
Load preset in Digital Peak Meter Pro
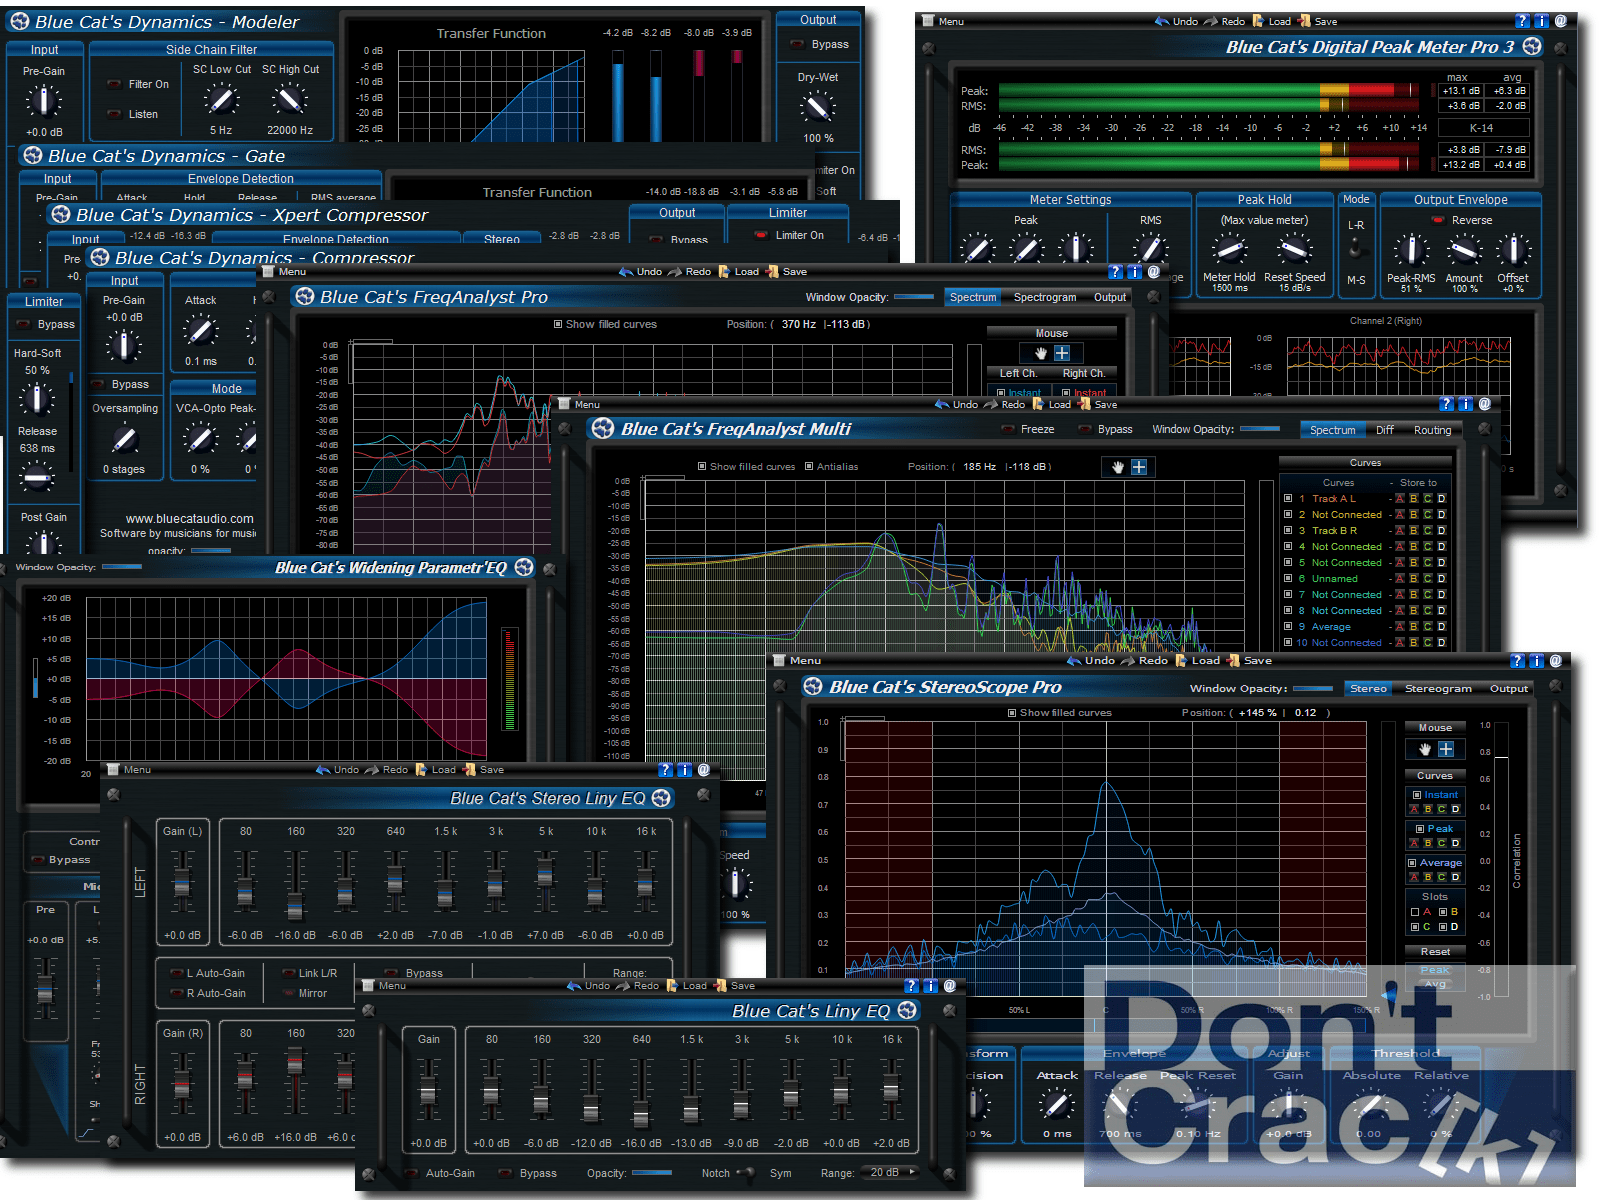point(1272,21)
